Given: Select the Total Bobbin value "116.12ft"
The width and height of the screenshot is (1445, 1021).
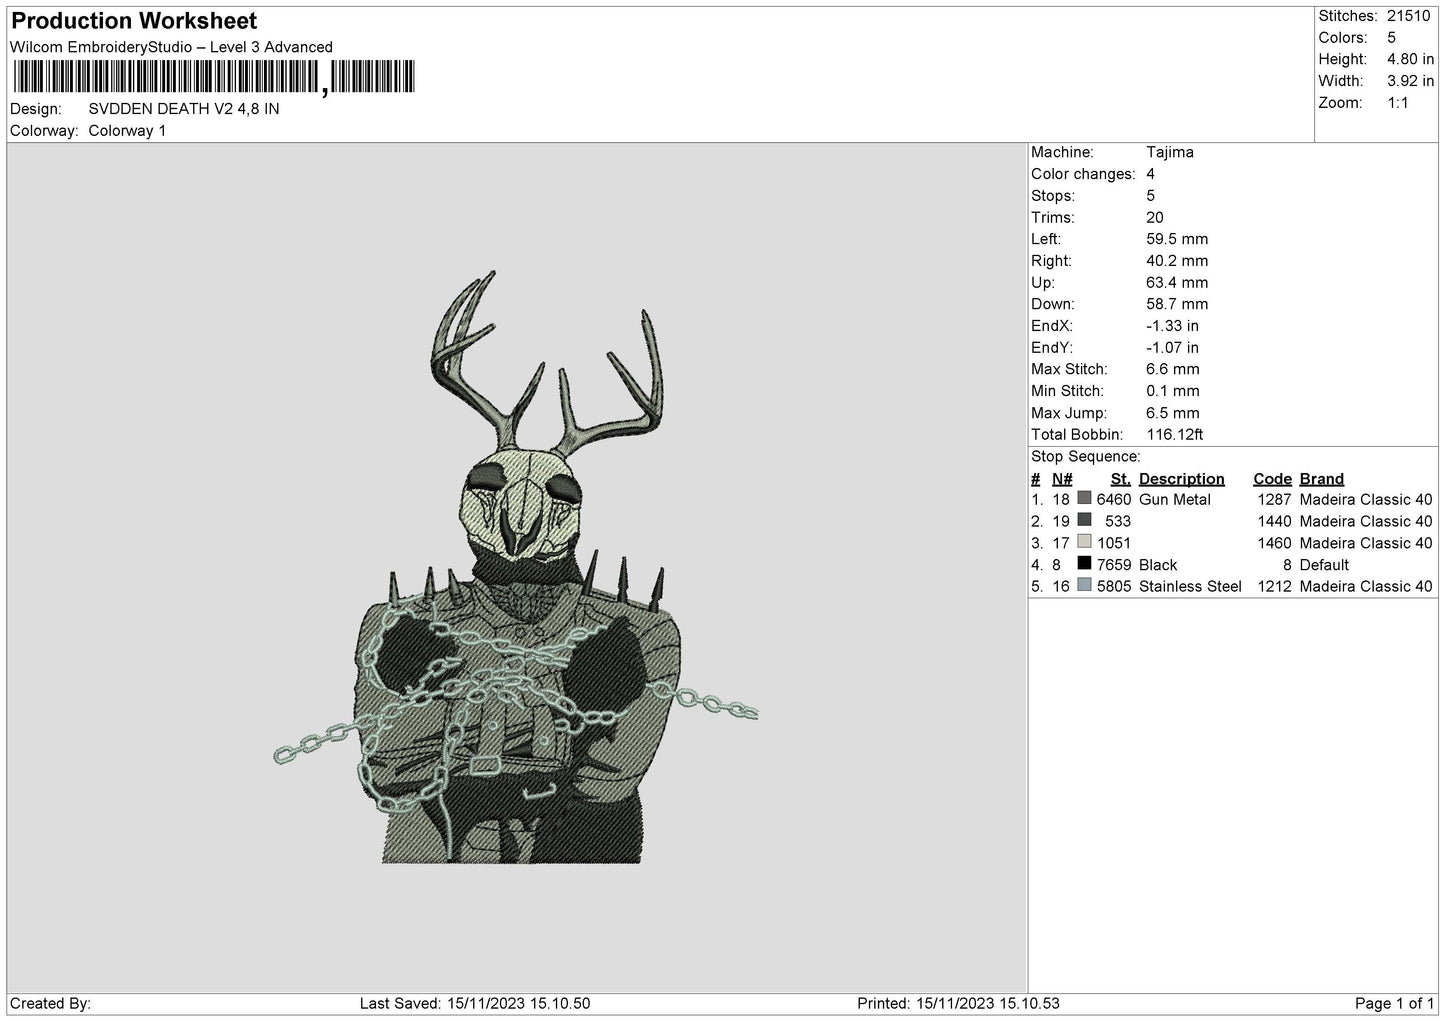Looking at the screenshot, I should (1175, 435).
